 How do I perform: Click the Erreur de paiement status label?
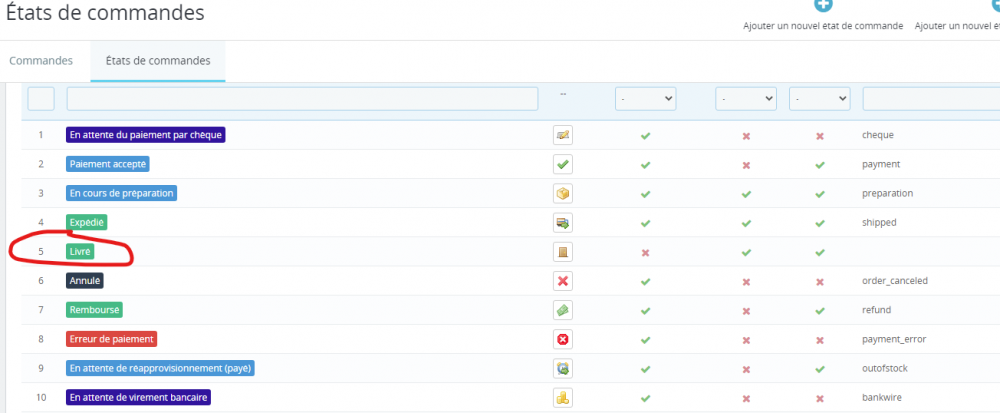click(111, 339)
